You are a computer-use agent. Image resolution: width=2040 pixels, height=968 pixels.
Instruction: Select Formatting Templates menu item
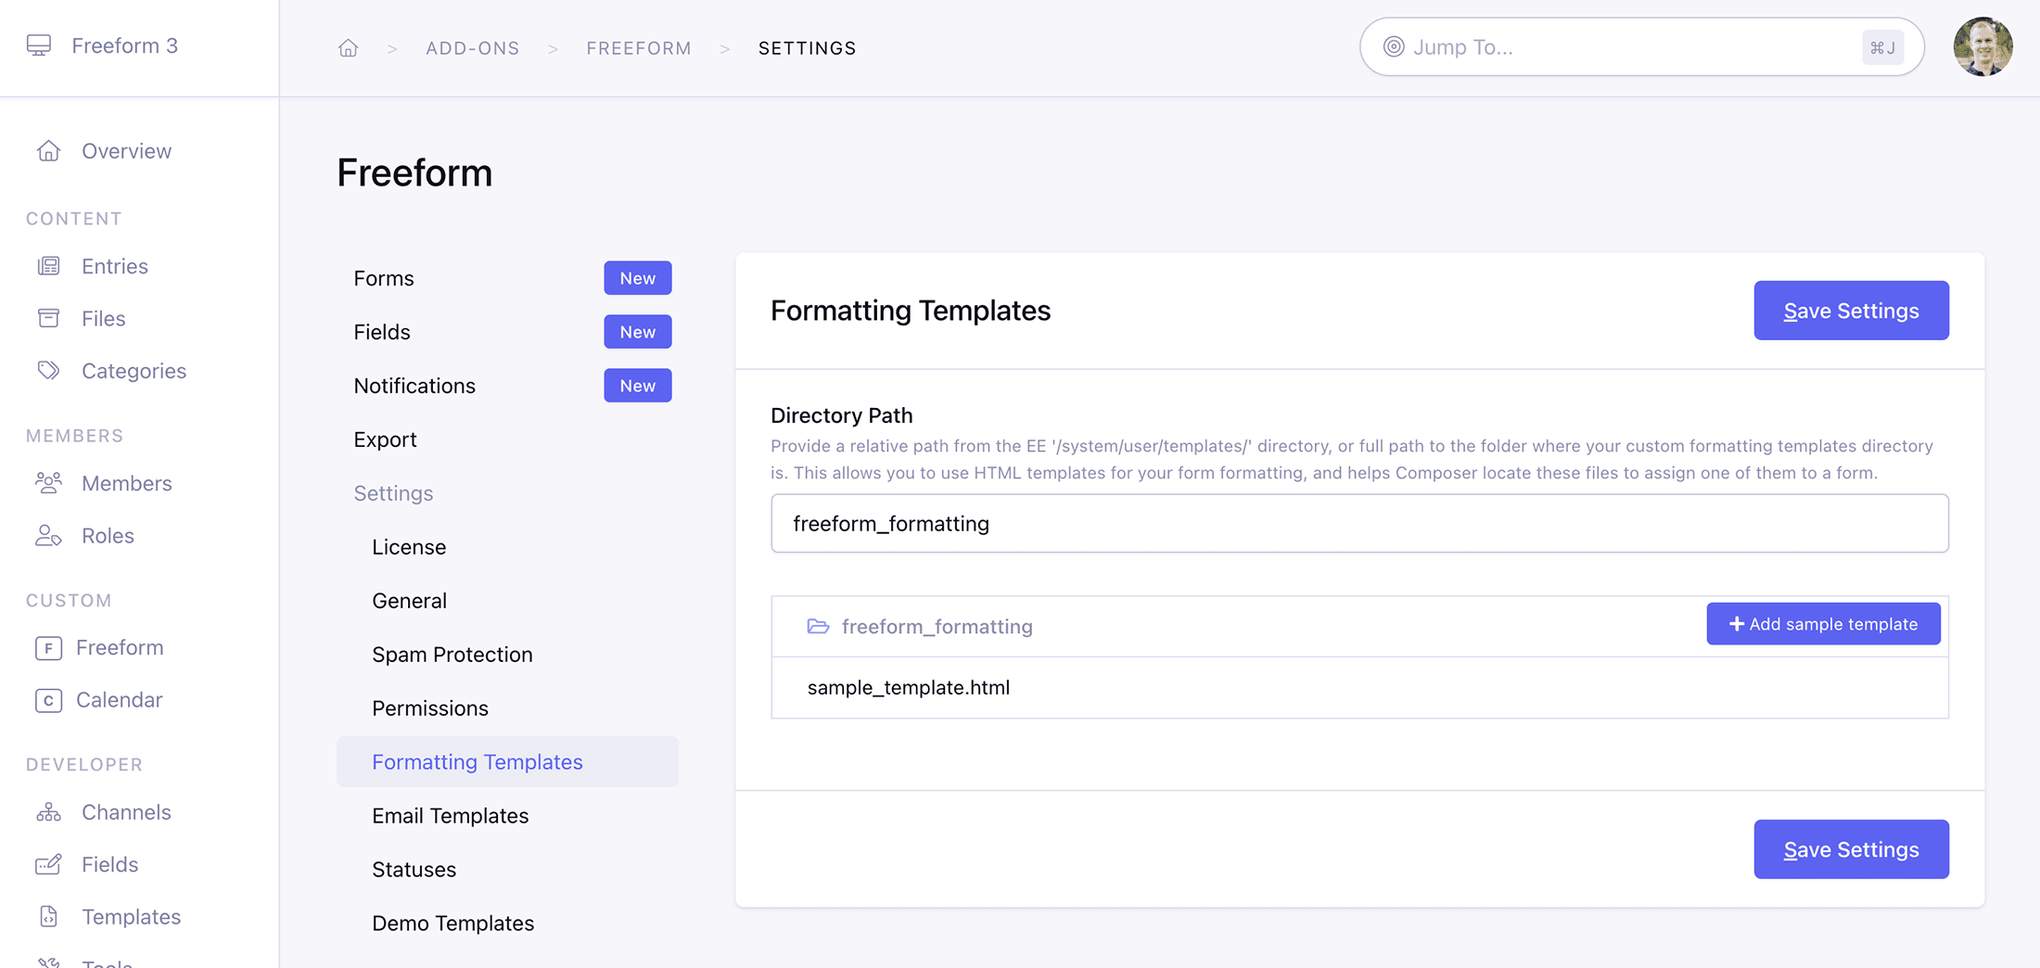(x=508, y=762)
